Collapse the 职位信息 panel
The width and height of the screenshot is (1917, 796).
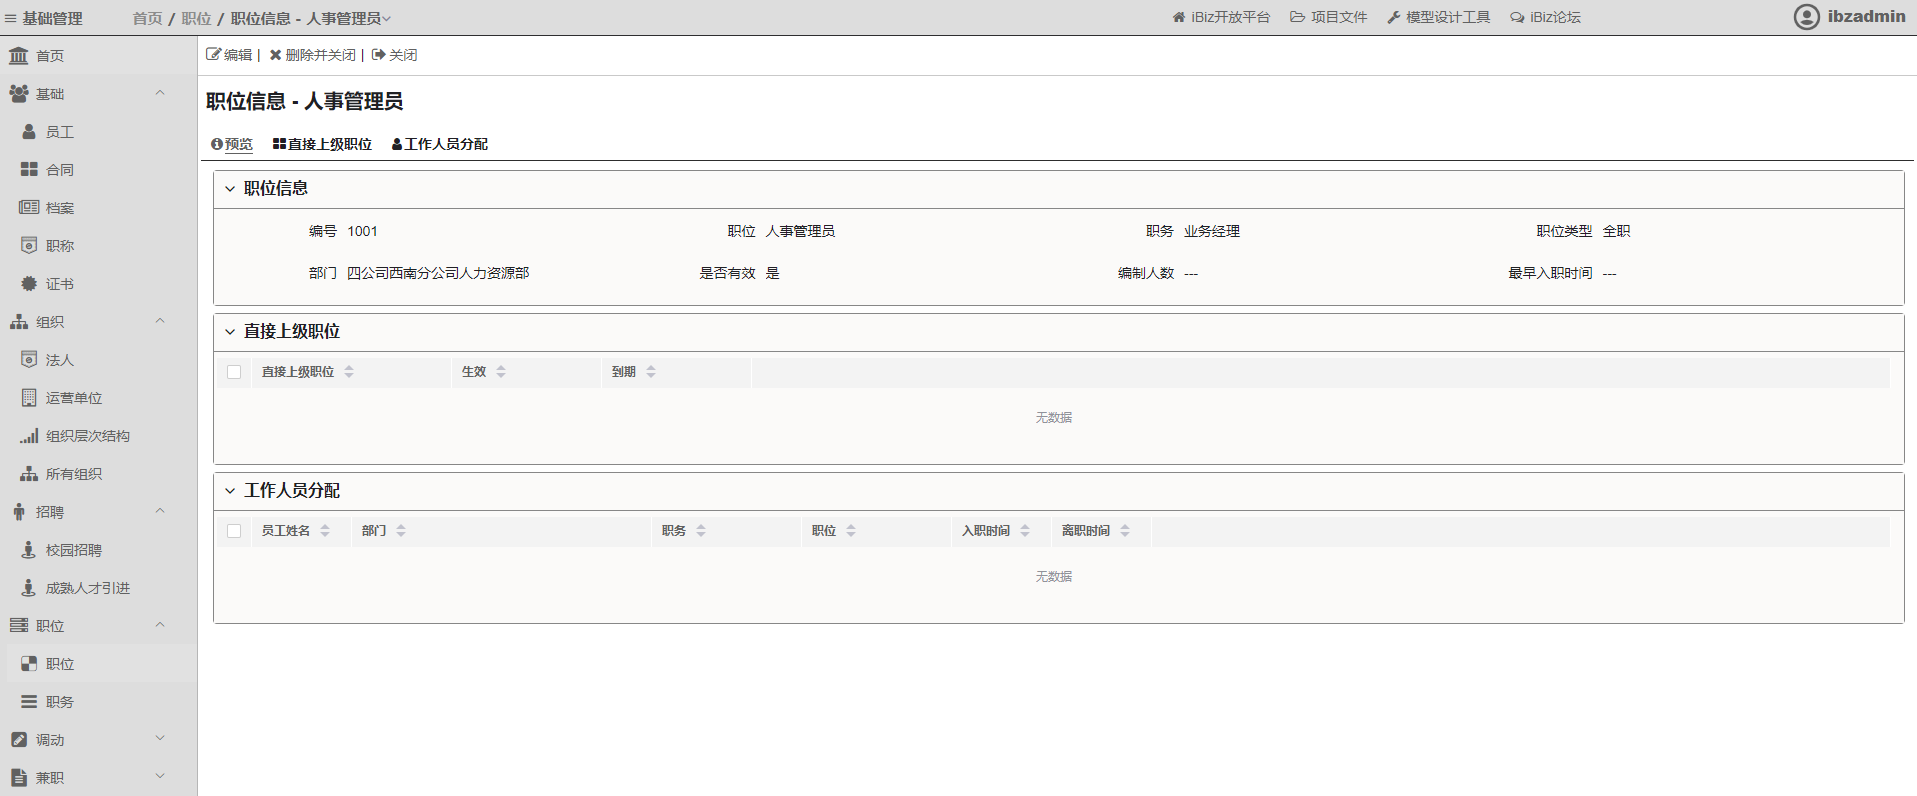point(230,188)
